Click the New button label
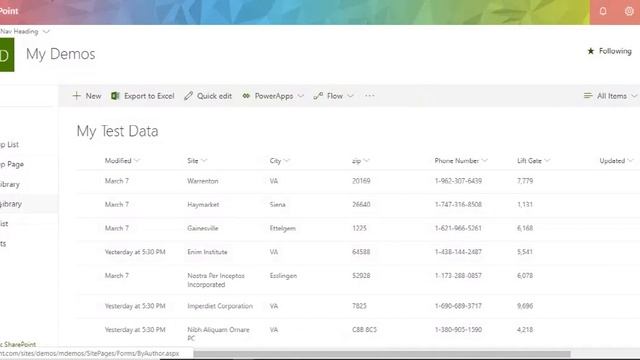Image resolution: width=640 pixels, height=360 pixels. click(93, 96)
